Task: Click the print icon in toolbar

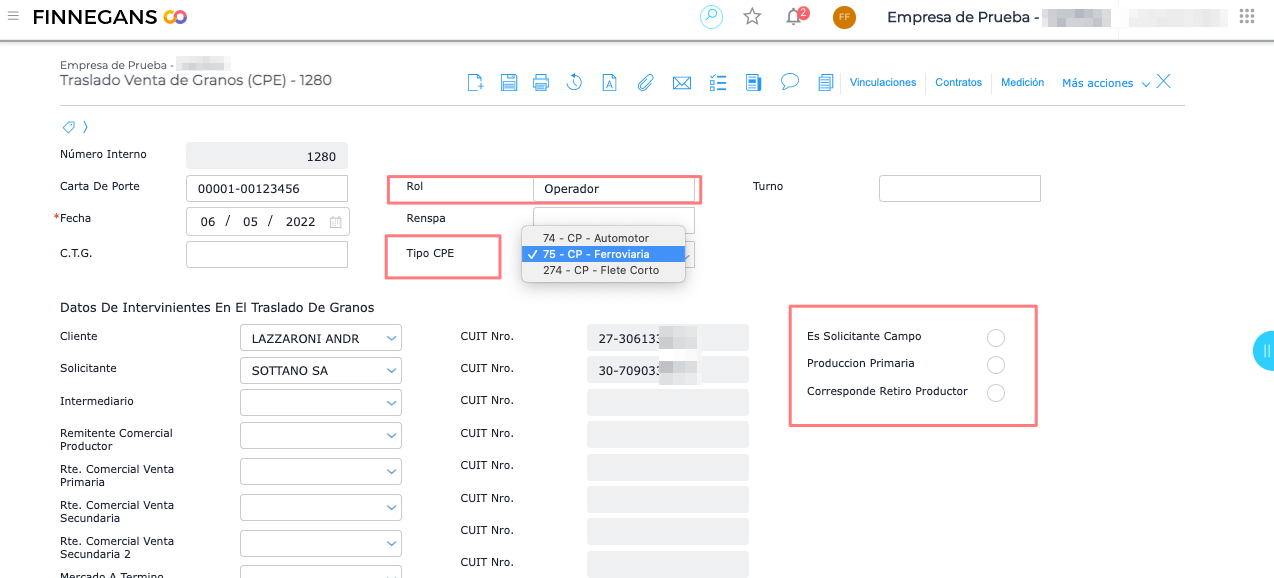Action: point(541,83)
